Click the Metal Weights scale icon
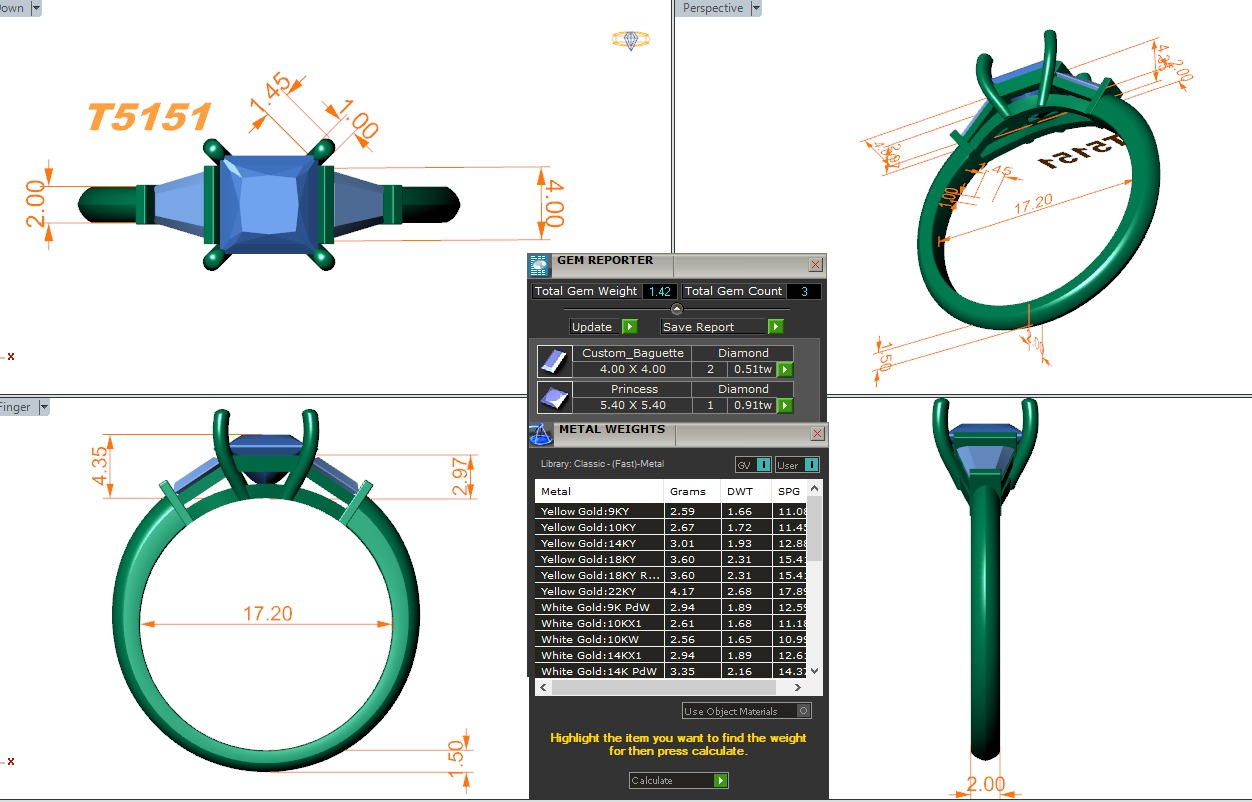This screenshot has height=802, width=1252. (x=540, y=434)
